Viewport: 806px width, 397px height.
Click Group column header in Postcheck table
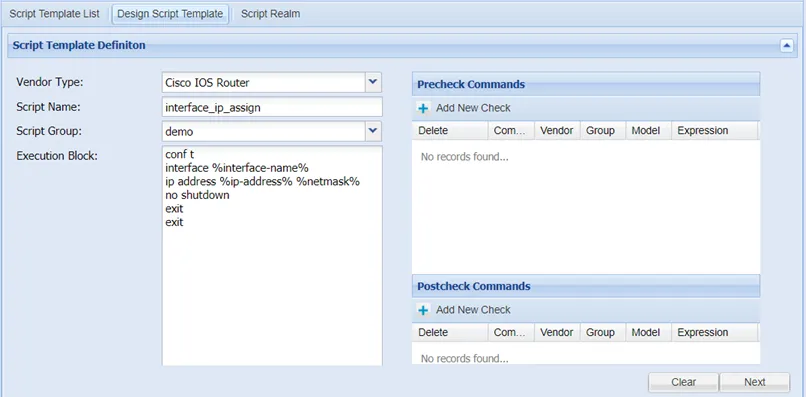[x=603, y=332]
